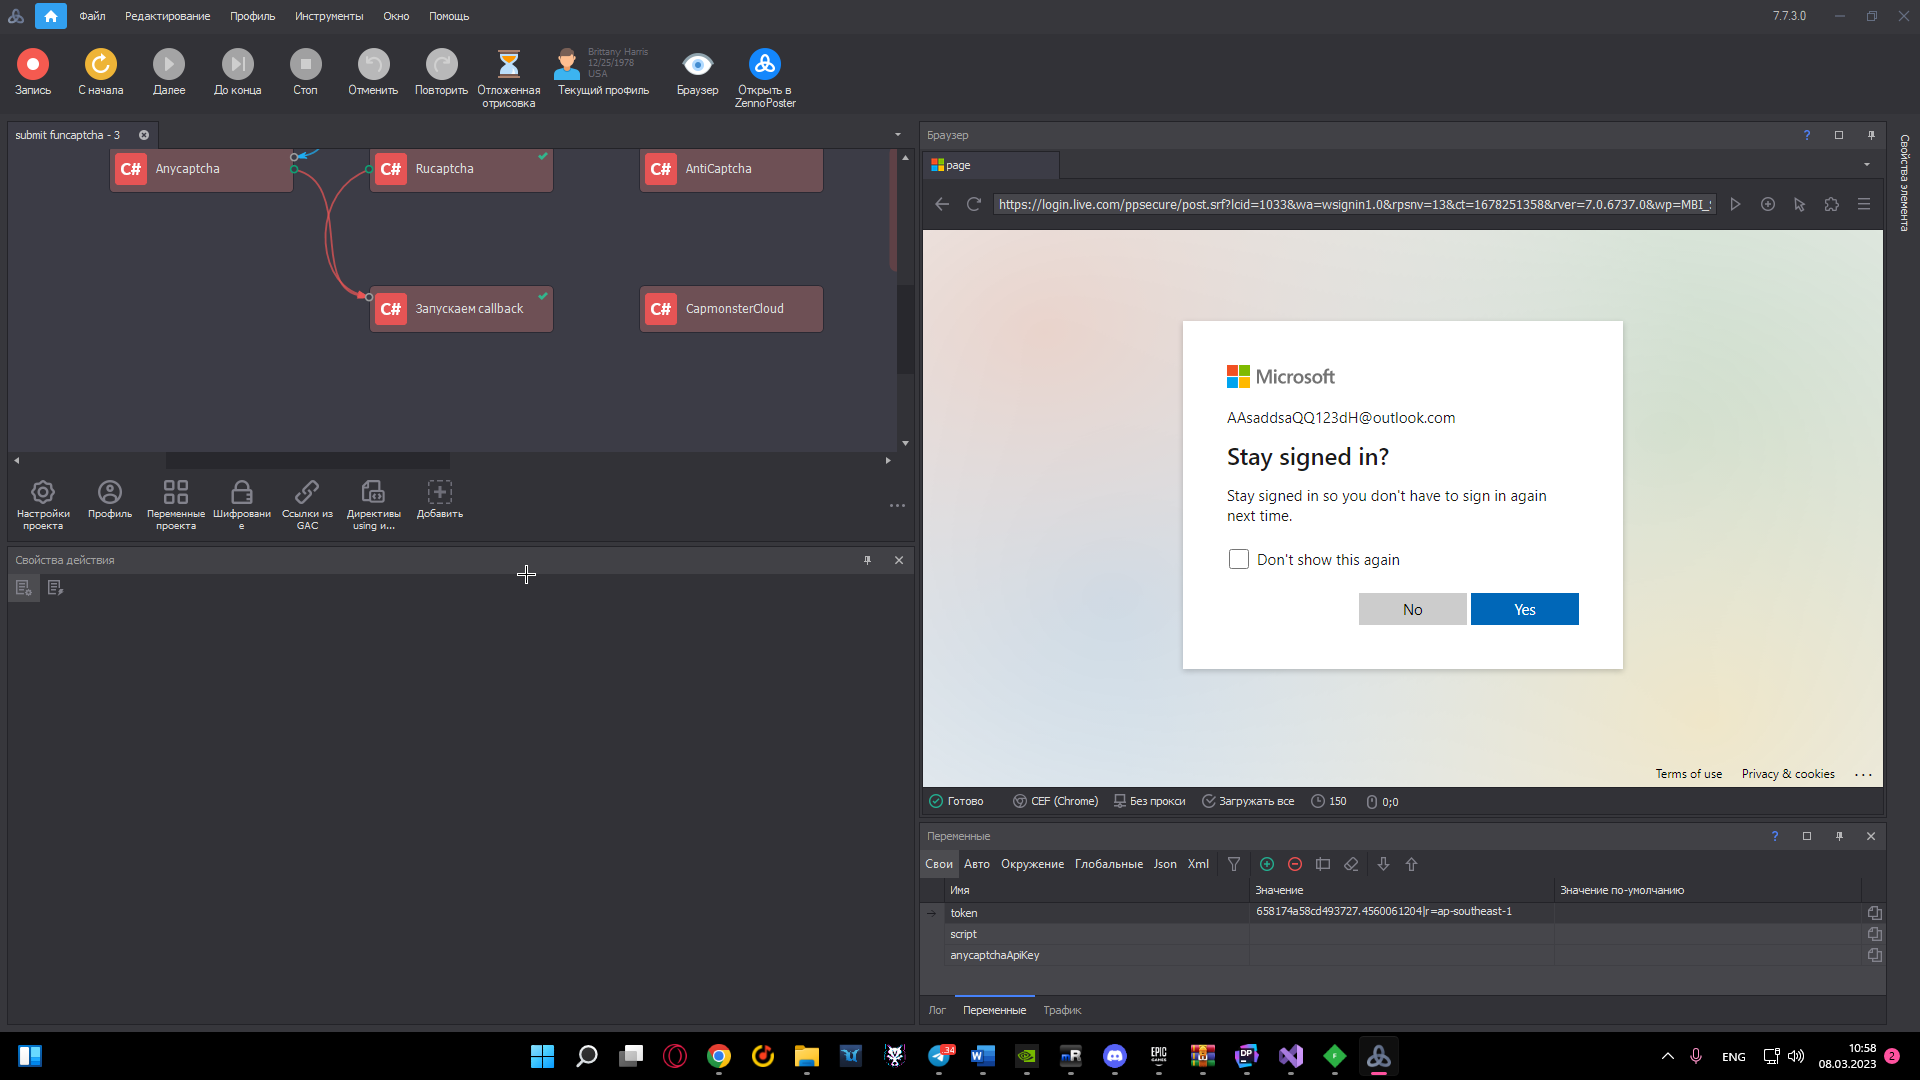
Task: Open Deferred rendering (Отложенная отрисовка) hourglass
Action: 508,65
